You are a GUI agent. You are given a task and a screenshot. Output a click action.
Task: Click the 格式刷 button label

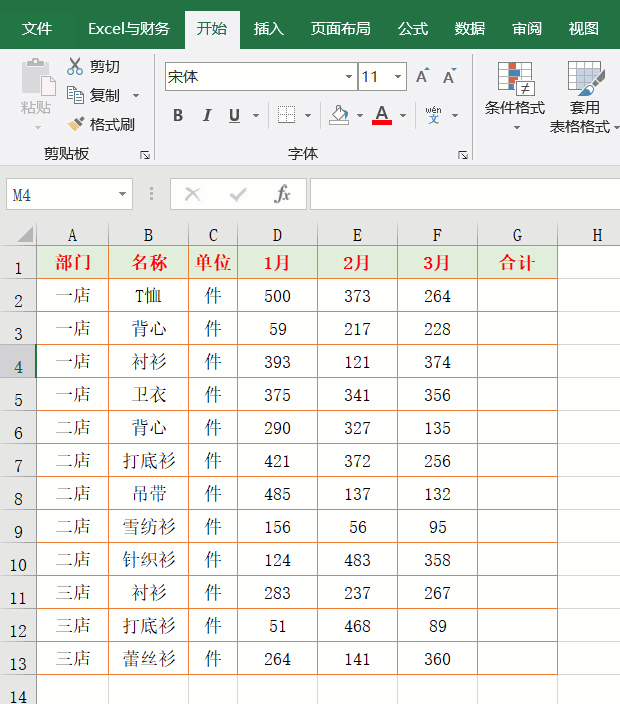(x=112, y=124)
